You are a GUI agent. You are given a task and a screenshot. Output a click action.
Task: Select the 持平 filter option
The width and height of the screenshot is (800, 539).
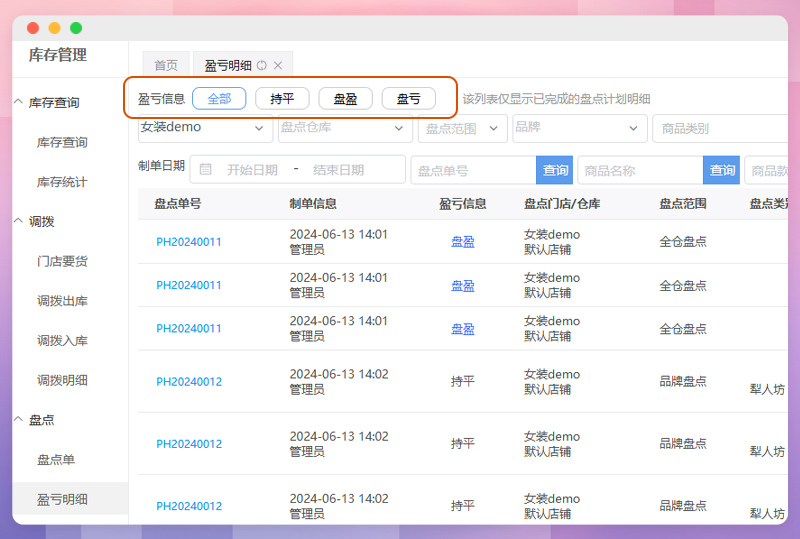tap(282, 99)
